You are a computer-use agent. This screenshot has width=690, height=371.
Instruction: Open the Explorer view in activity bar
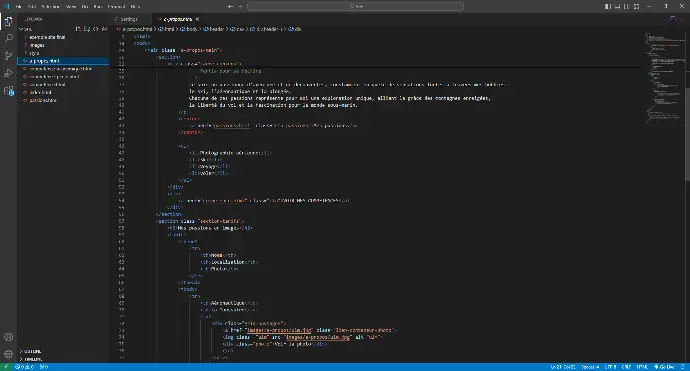(x=8, y=21)
